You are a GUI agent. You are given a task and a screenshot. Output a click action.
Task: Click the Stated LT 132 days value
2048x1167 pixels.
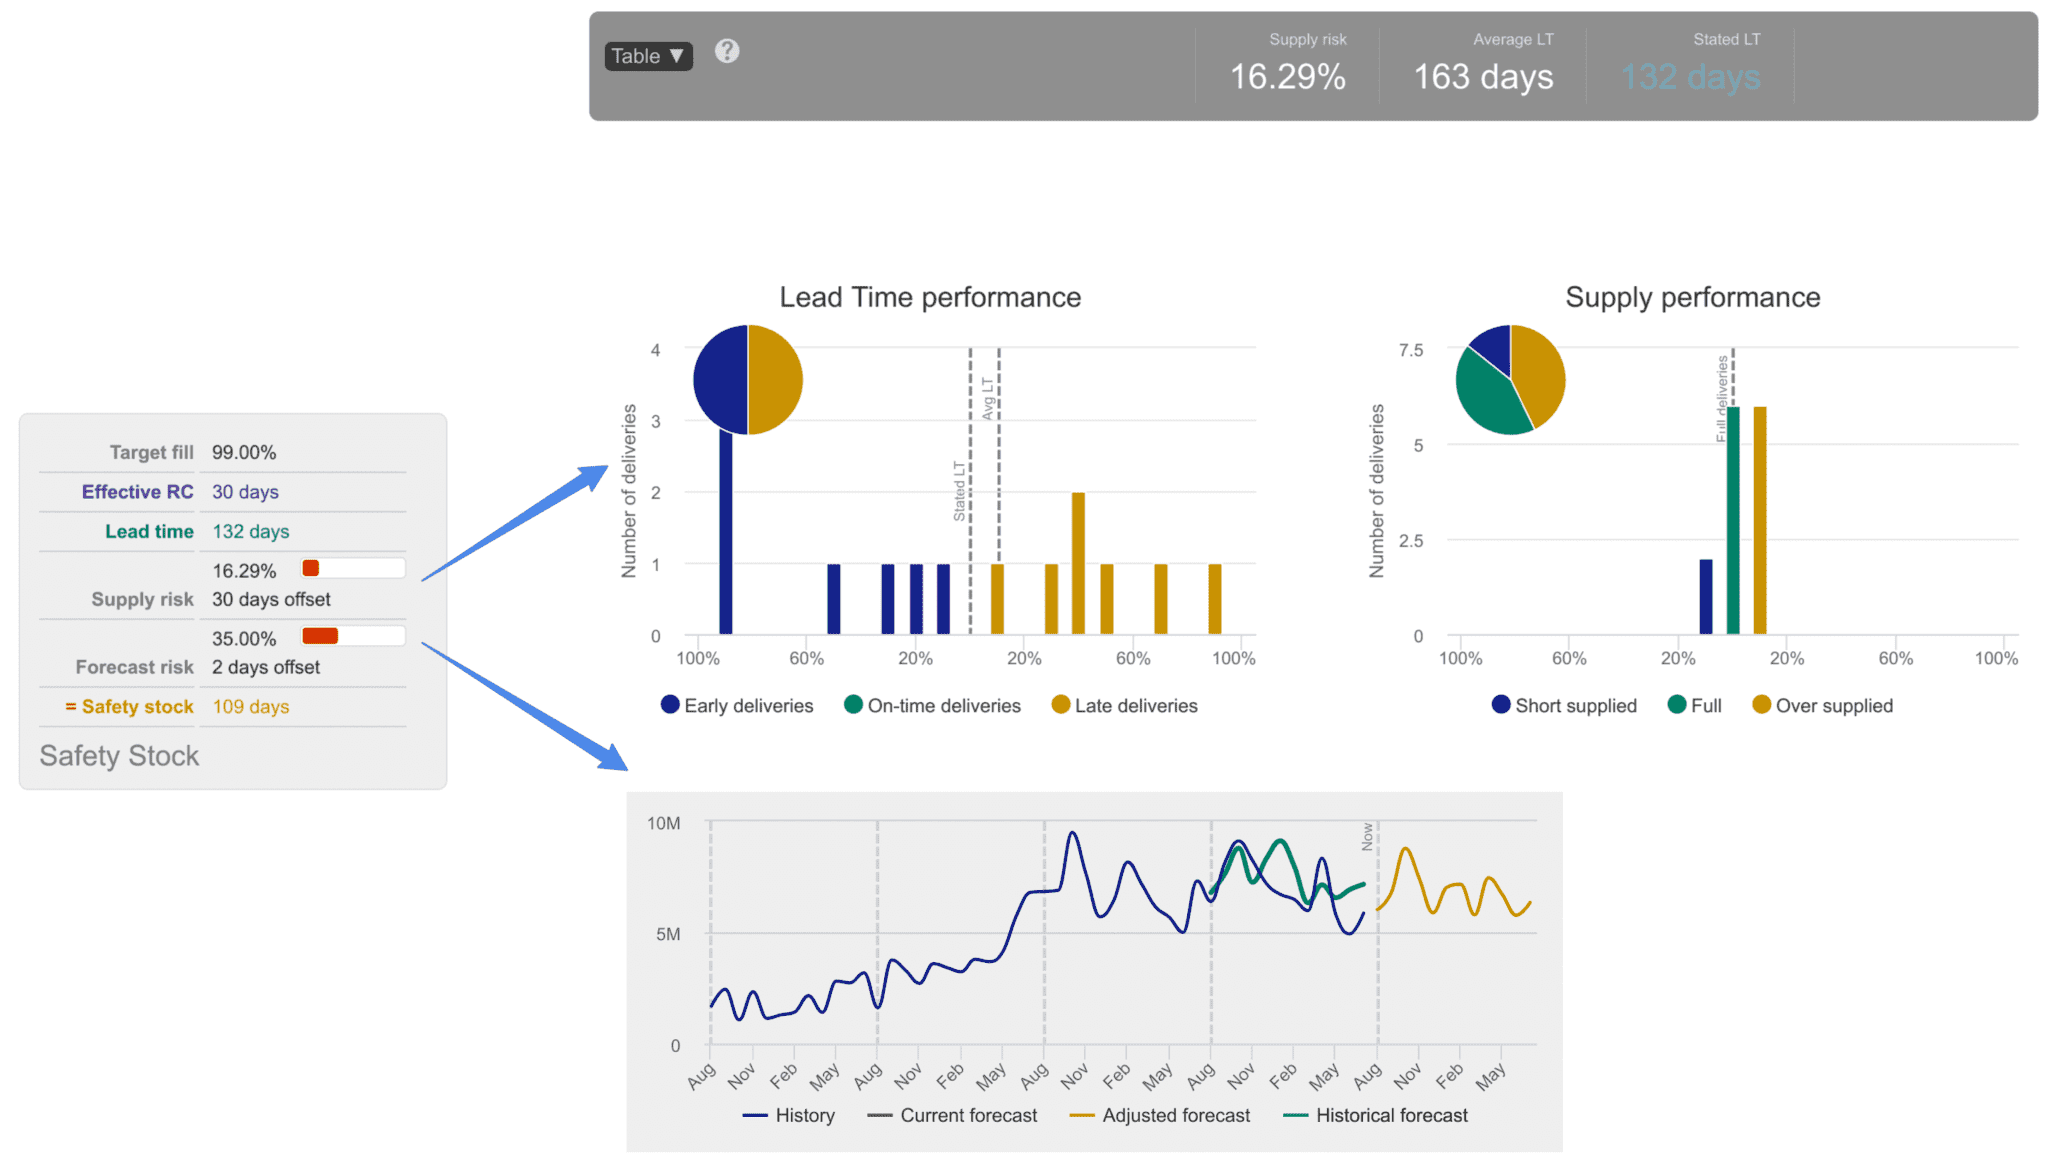click(x=1690, y=77)
